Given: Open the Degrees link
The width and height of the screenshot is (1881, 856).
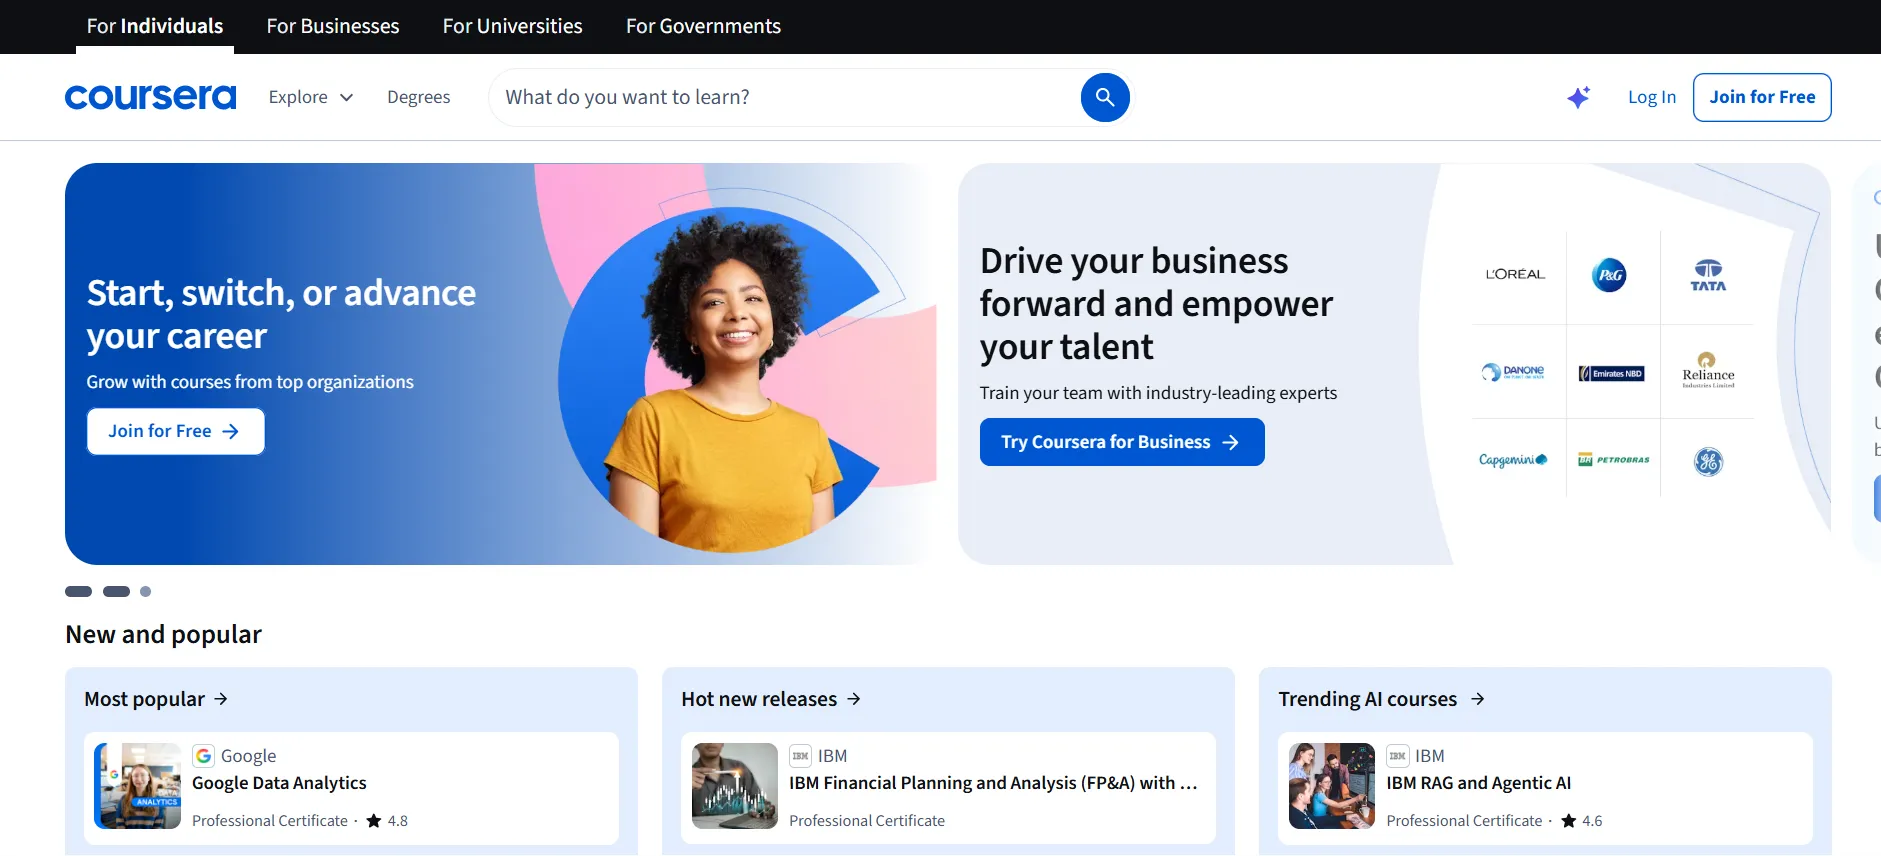Looking at the screenshot, I should click(x=419, y=97).
